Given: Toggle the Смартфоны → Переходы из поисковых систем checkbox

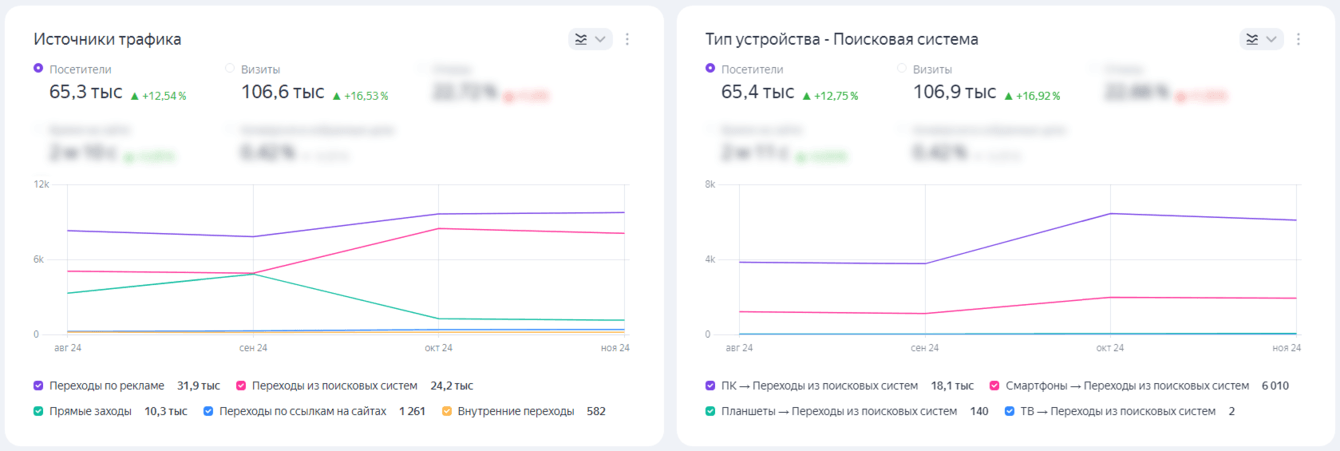Looking at the screenshot, I should (x=994, y=385).
